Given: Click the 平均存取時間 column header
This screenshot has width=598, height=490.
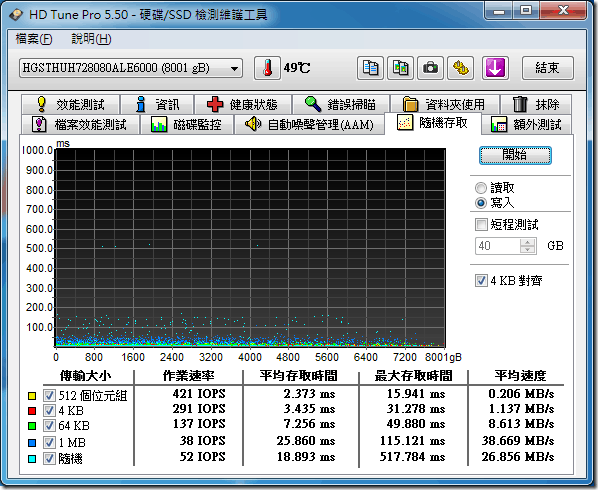Looking at the screenshot, I should (299, 376).
